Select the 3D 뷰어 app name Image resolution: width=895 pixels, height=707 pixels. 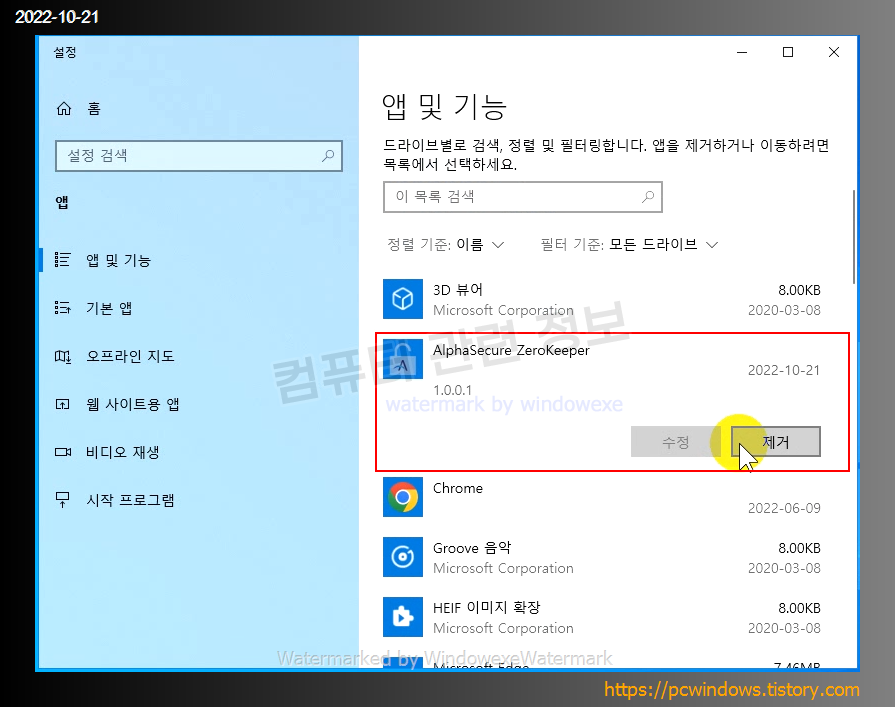pos(458,290)
